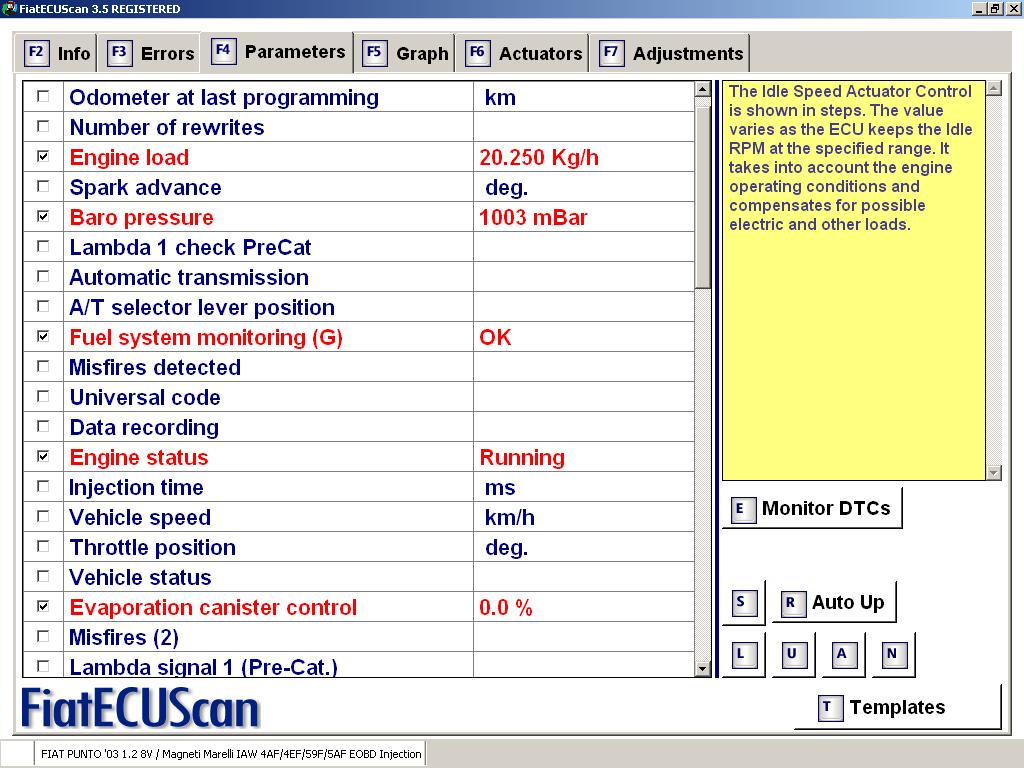Disable Baro pressure monitoring
The height and width of the screenshot is (768, 1024).
click(x=43, y=217)
